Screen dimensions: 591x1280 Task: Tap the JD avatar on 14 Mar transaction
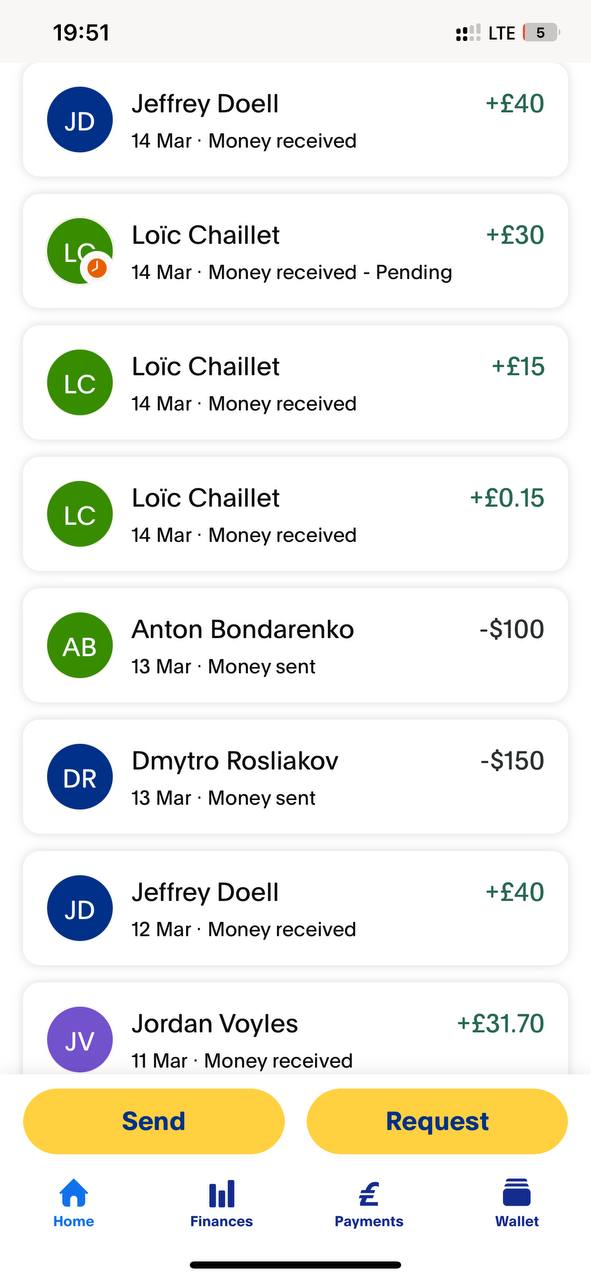pos(80,120)
